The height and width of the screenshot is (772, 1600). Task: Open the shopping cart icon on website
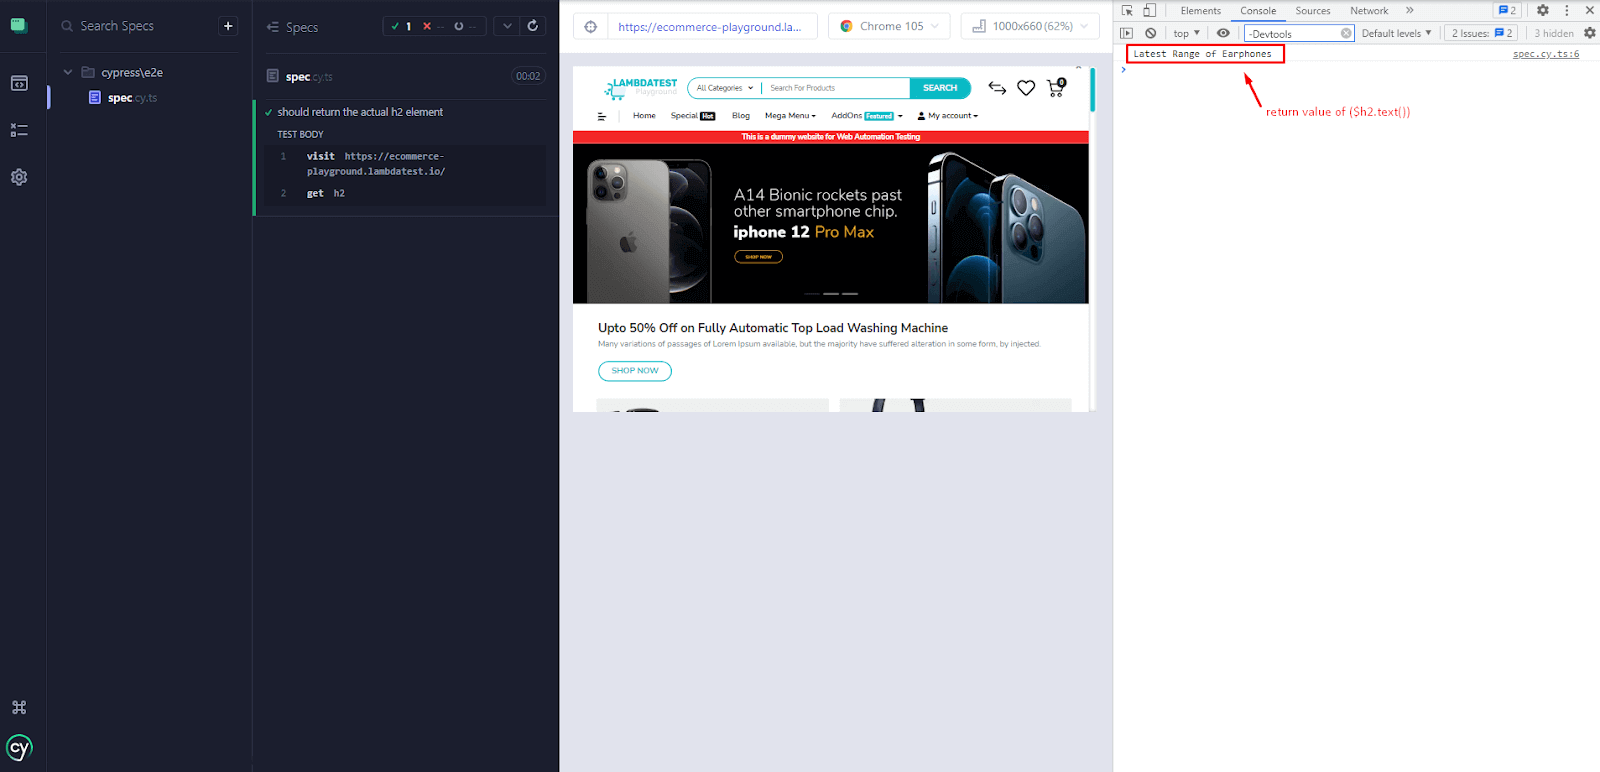1056,88
